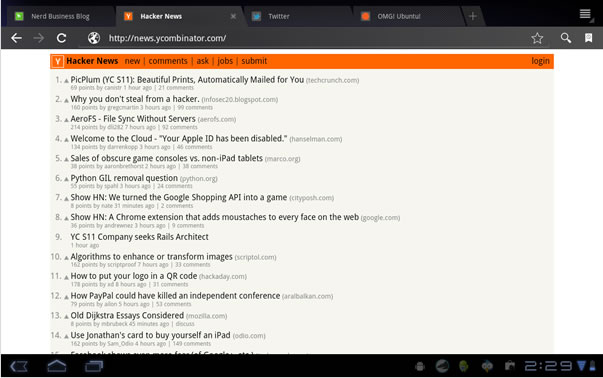
Task: Upvote 'Why you don't steal from a hacker'
Action: coord(66,100)
